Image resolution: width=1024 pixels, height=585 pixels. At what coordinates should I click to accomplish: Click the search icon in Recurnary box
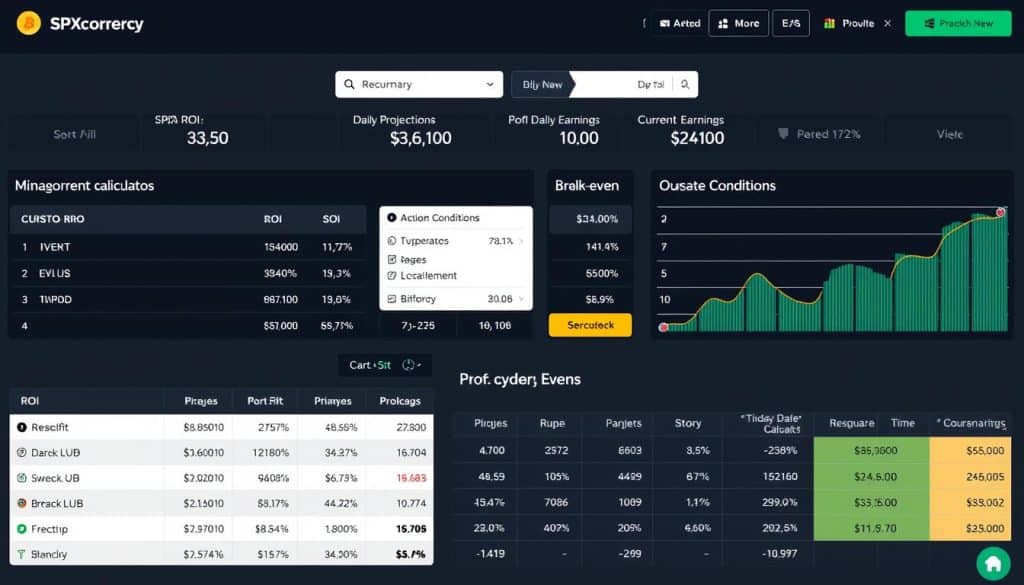coord(349,85)
